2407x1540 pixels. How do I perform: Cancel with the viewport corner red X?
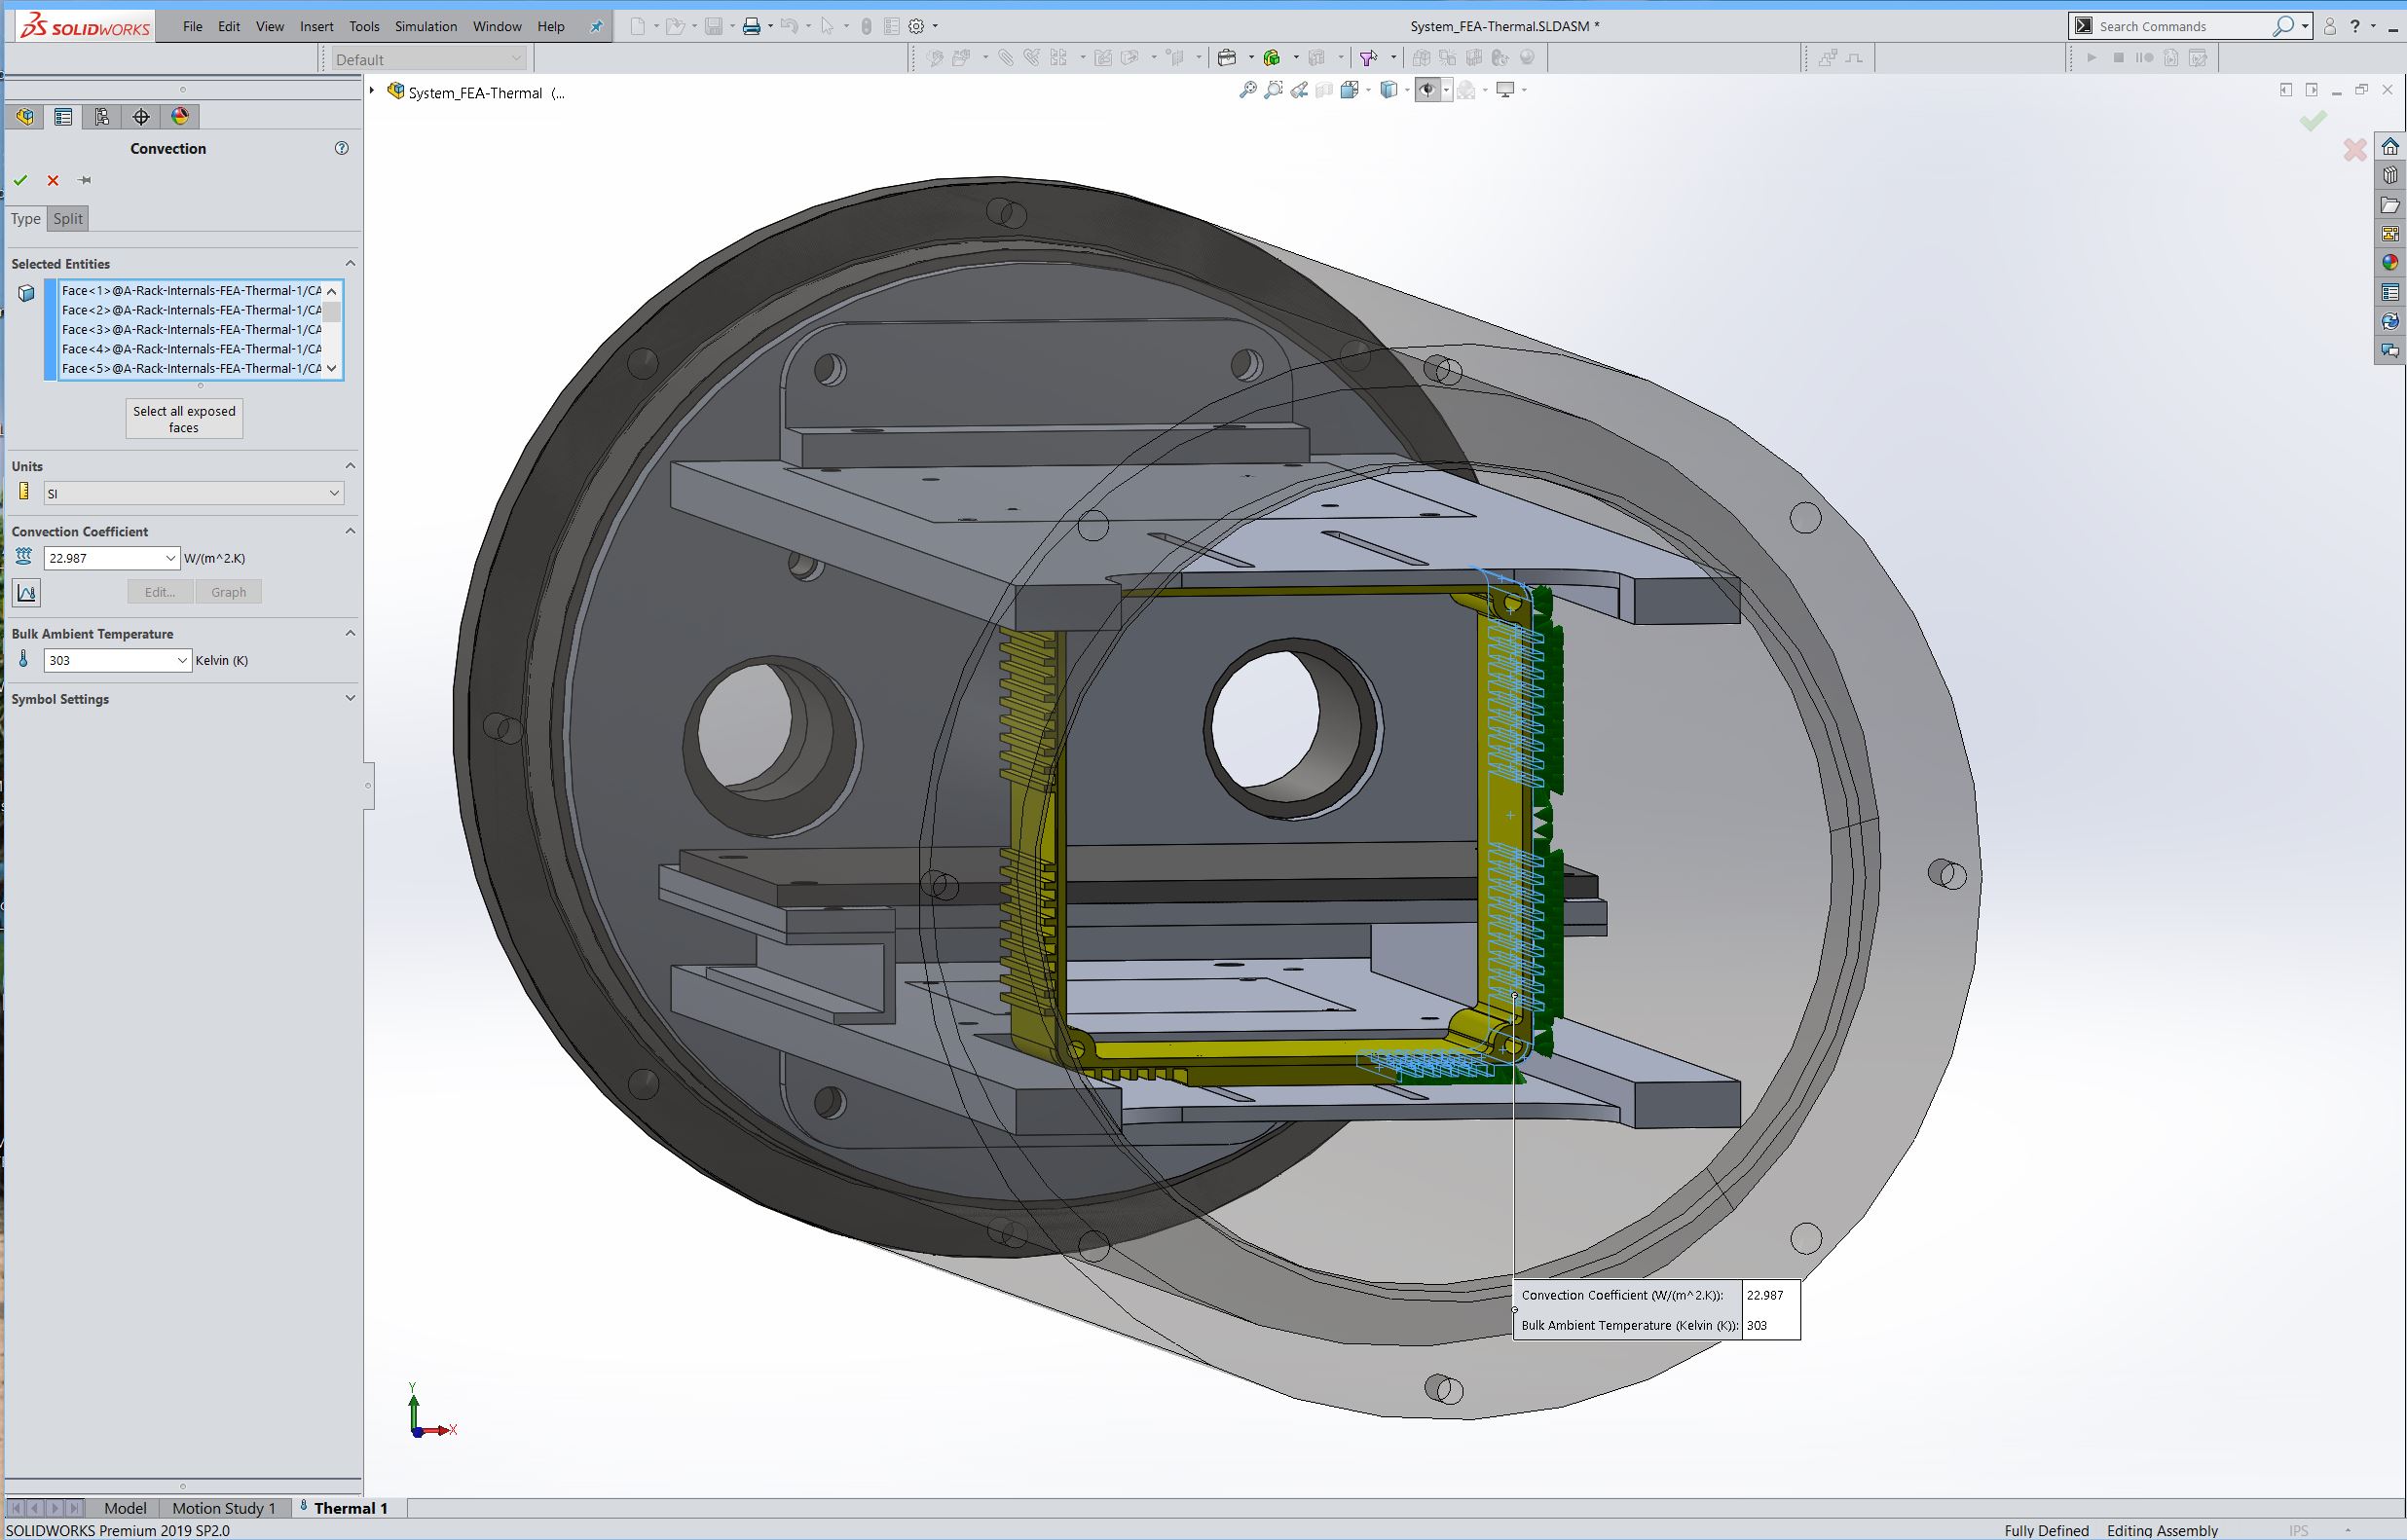pyautogui.click(x=2355, y=150)
